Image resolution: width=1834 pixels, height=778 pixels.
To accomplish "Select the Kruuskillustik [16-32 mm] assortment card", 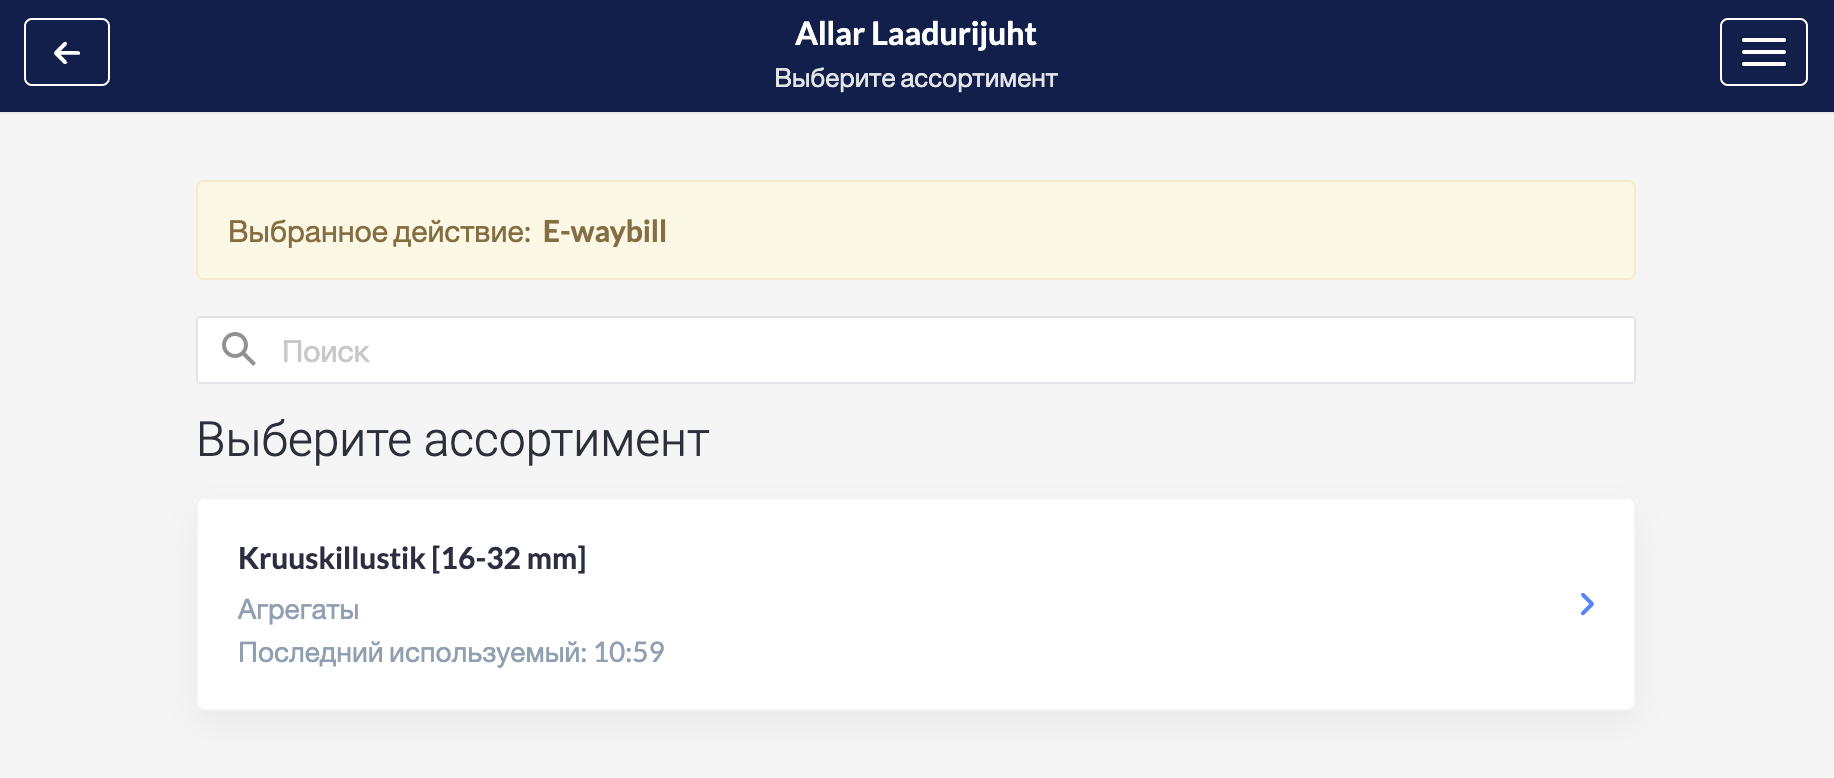I will tap(916, 604).
